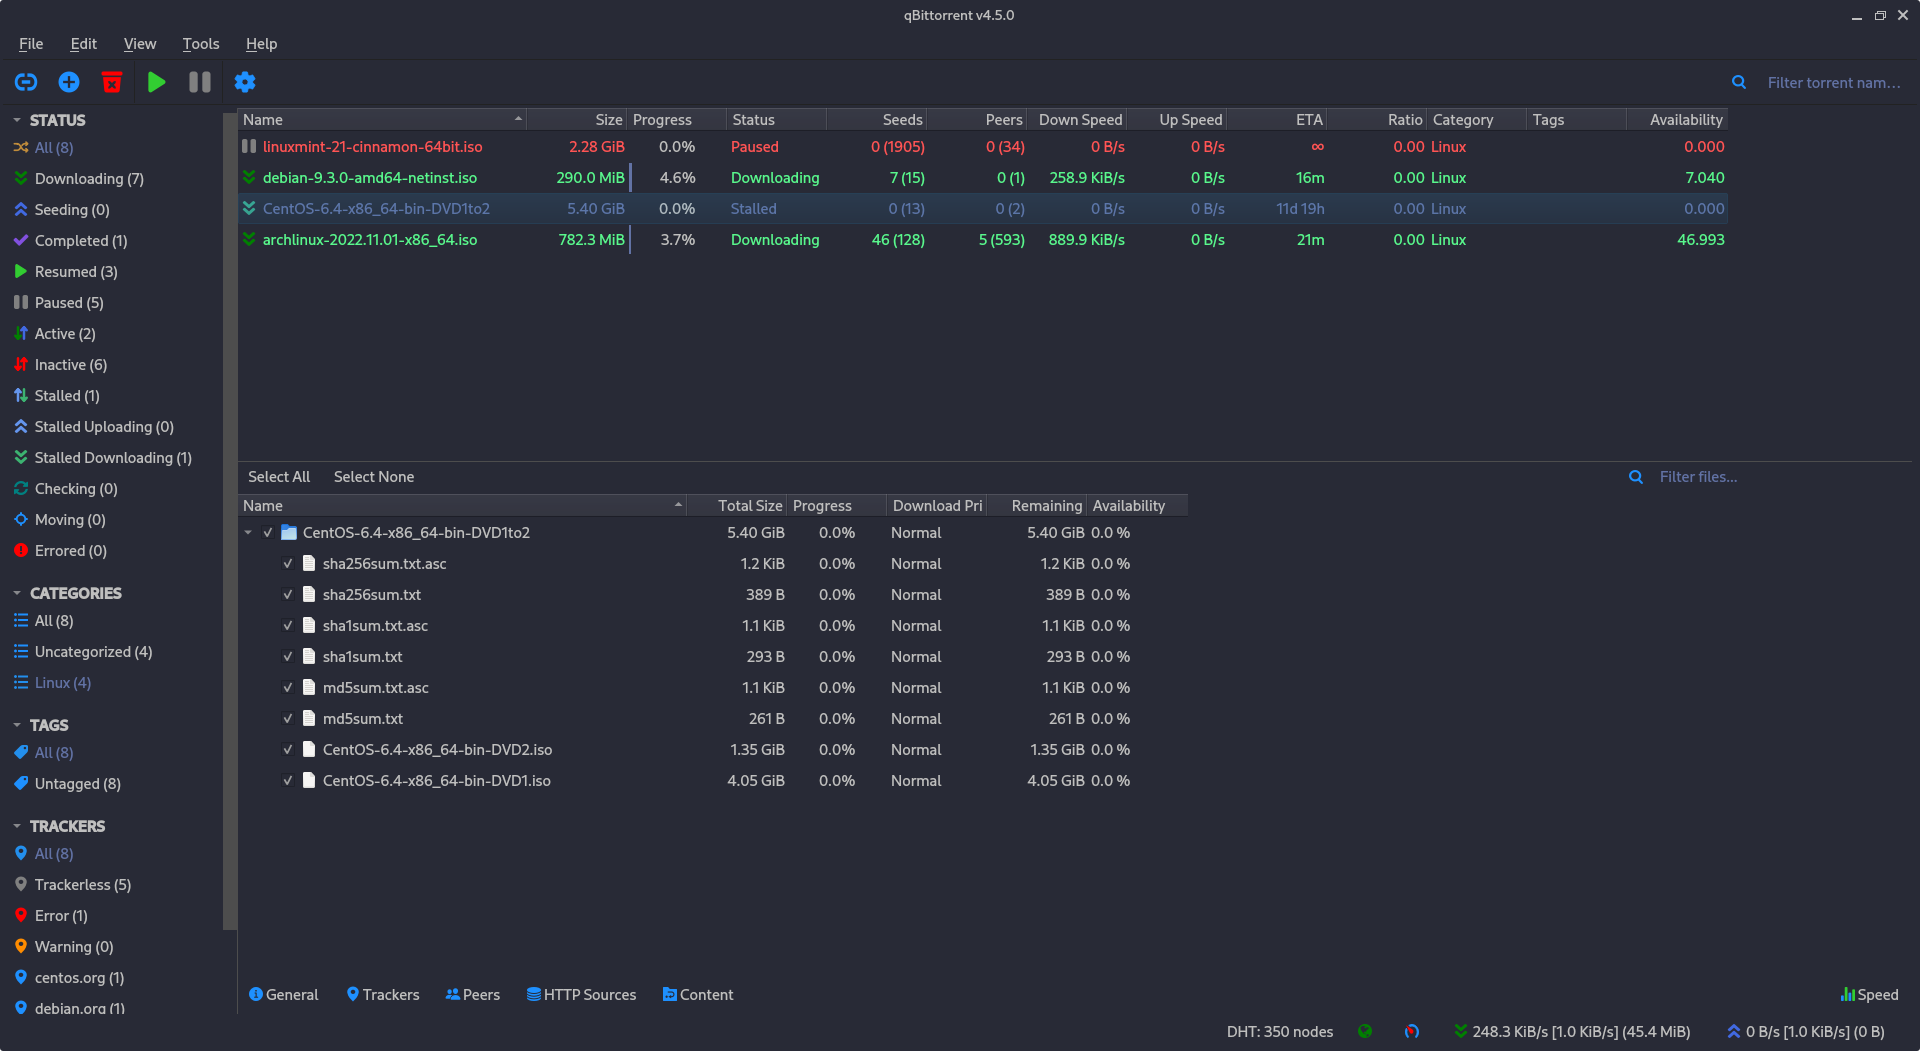Collapse the CATEGORIES sidebar section
The height and width of the screenshot is (1051, 1920).
point(17,593)
